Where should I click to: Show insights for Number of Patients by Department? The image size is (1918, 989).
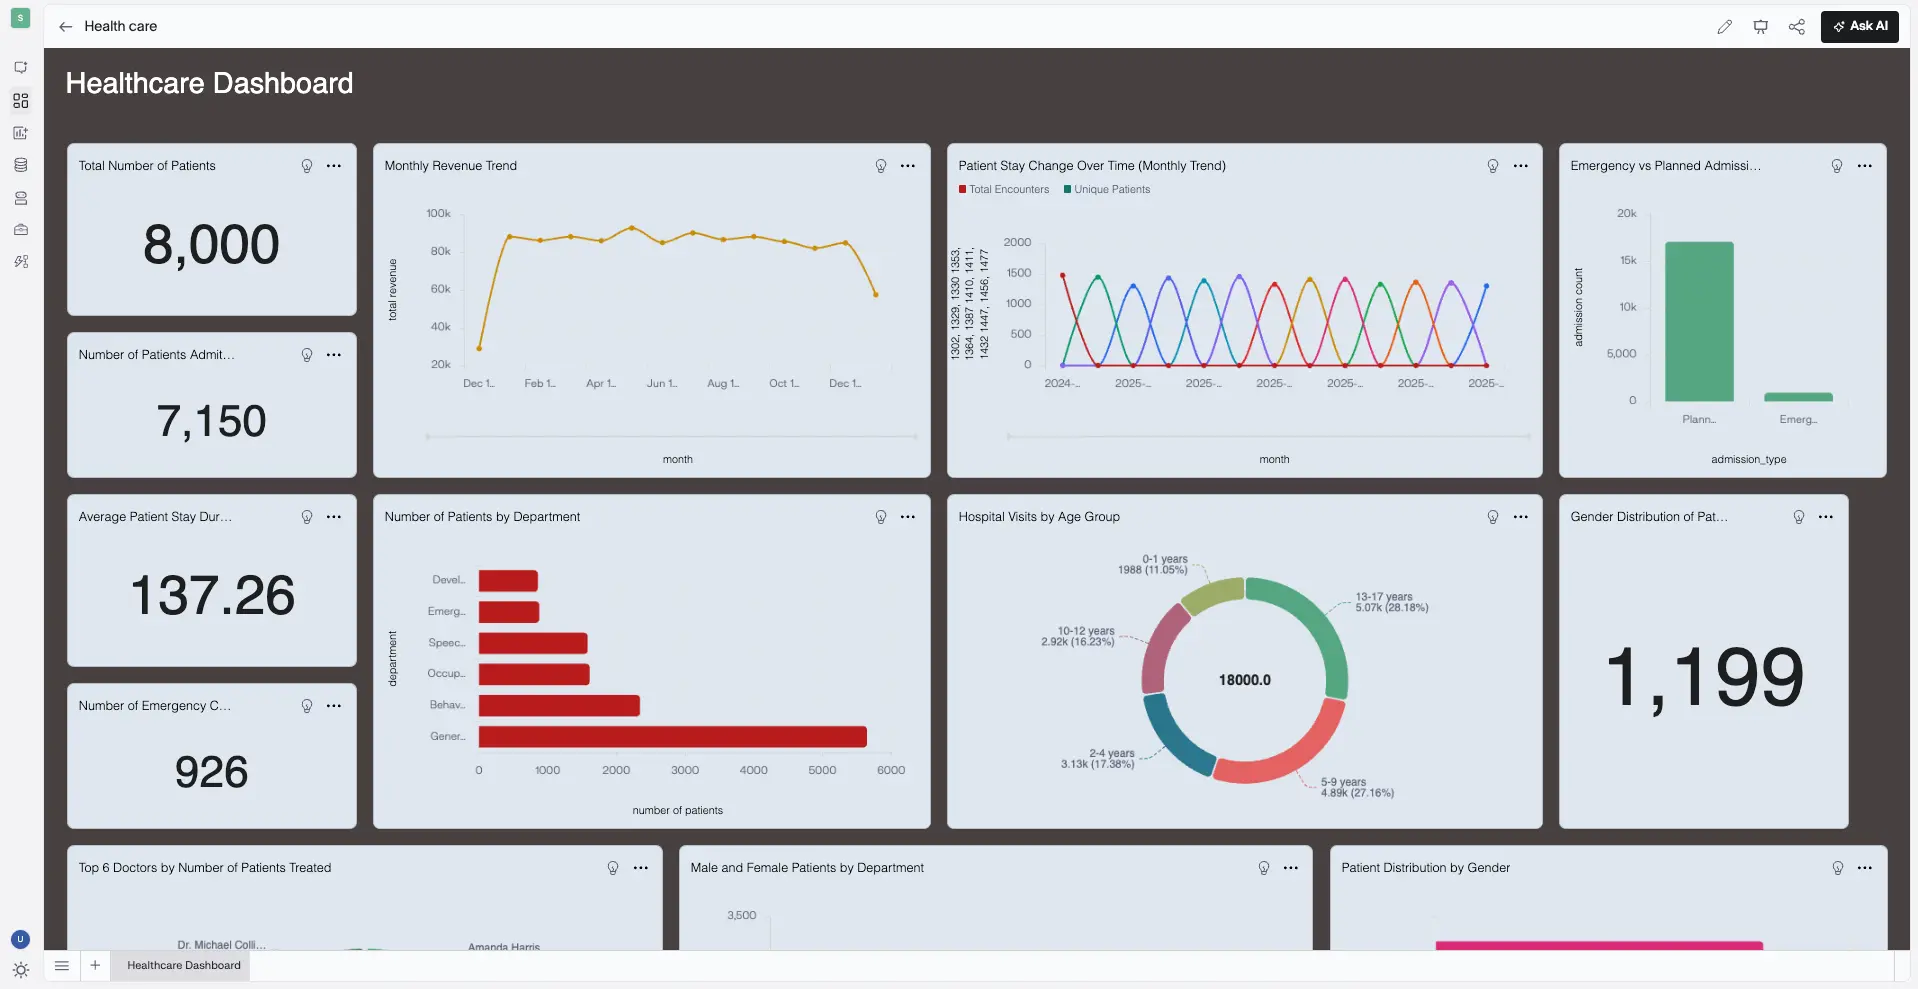tap(881, 517)
